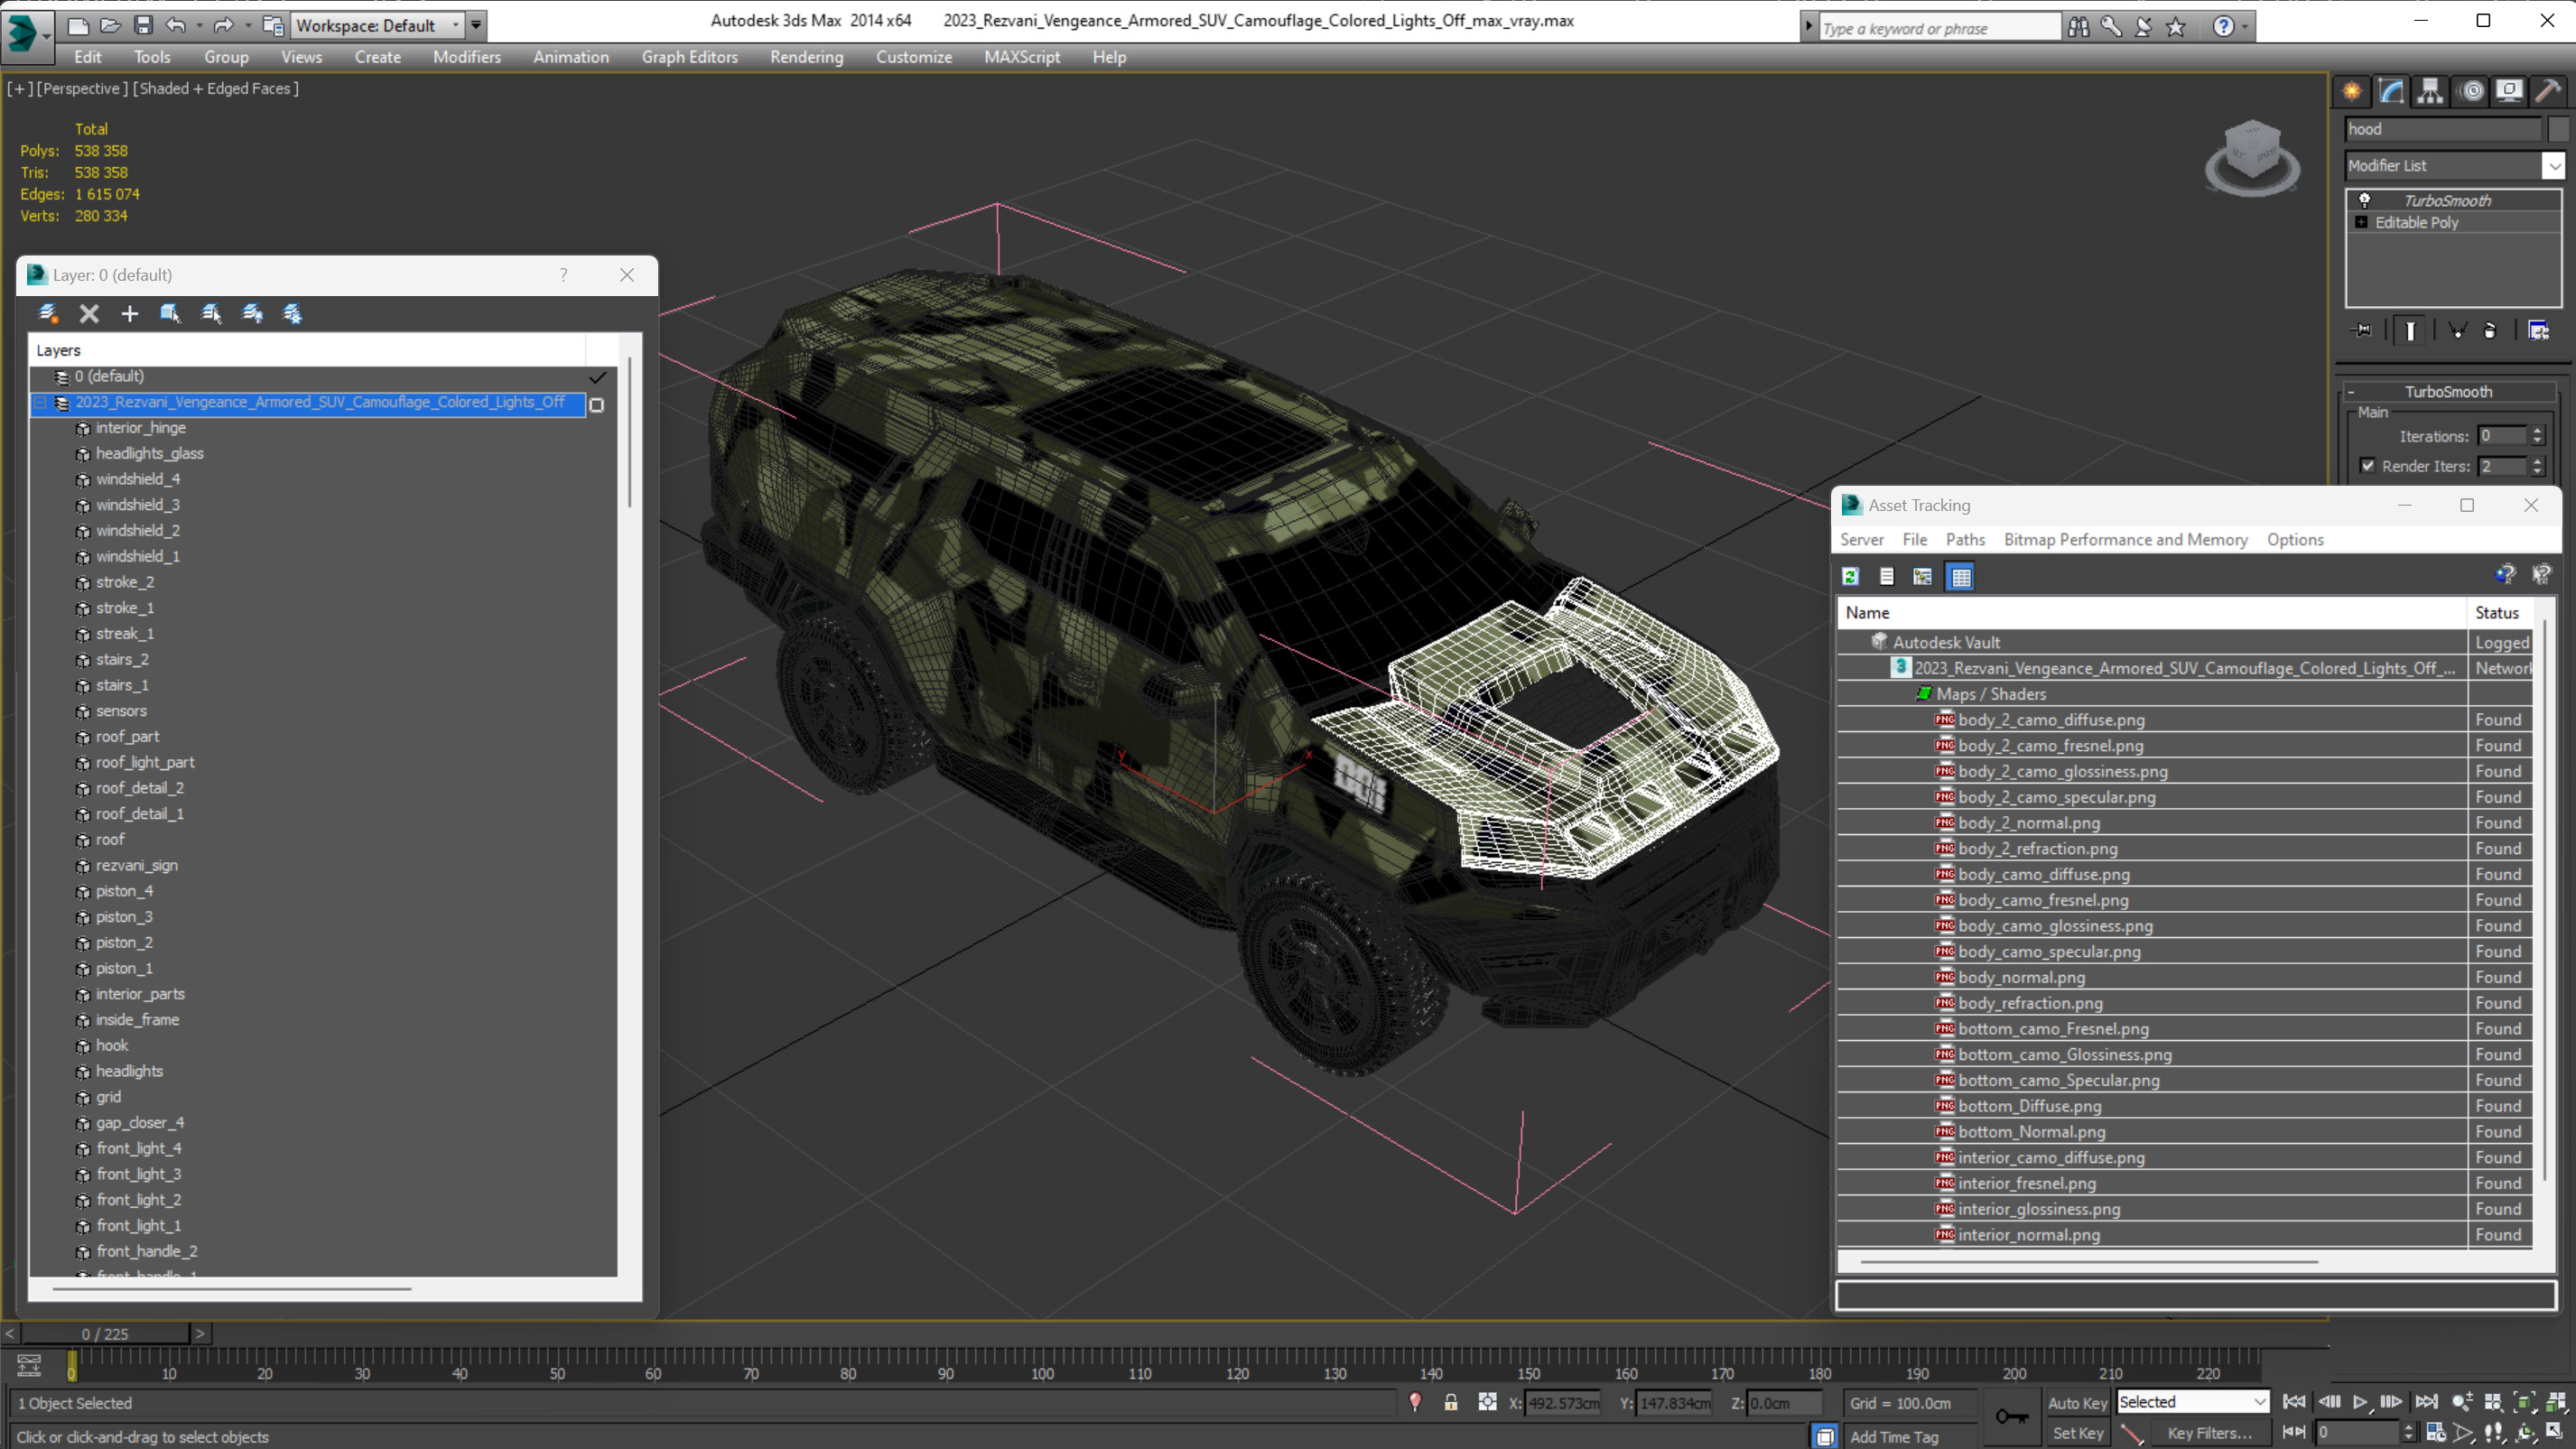Click the time slider showing 0 / 225
Viewport: 2576px width, 1449px height.
pyautogui.click(x=105, y=1333)
